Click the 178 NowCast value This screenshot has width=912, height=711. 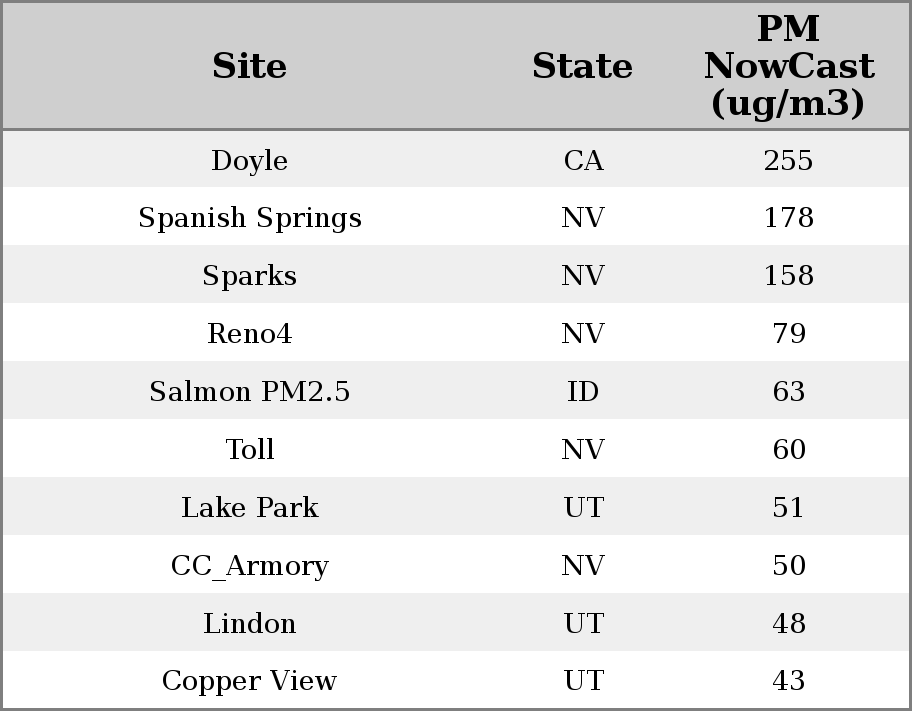(x=788, y=218)
